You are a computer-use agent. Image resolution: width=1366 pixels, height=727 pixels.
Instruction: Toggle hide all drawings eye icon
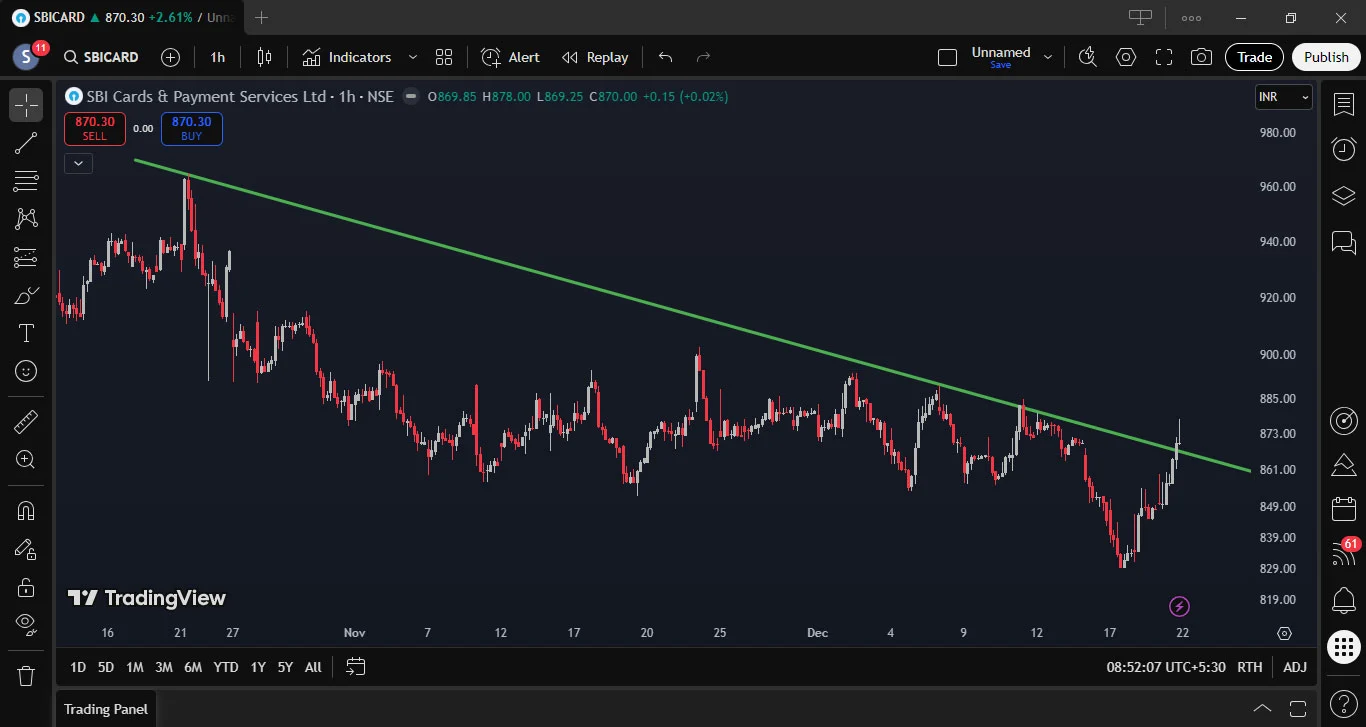pyautogui.click(x=26, y=625)
